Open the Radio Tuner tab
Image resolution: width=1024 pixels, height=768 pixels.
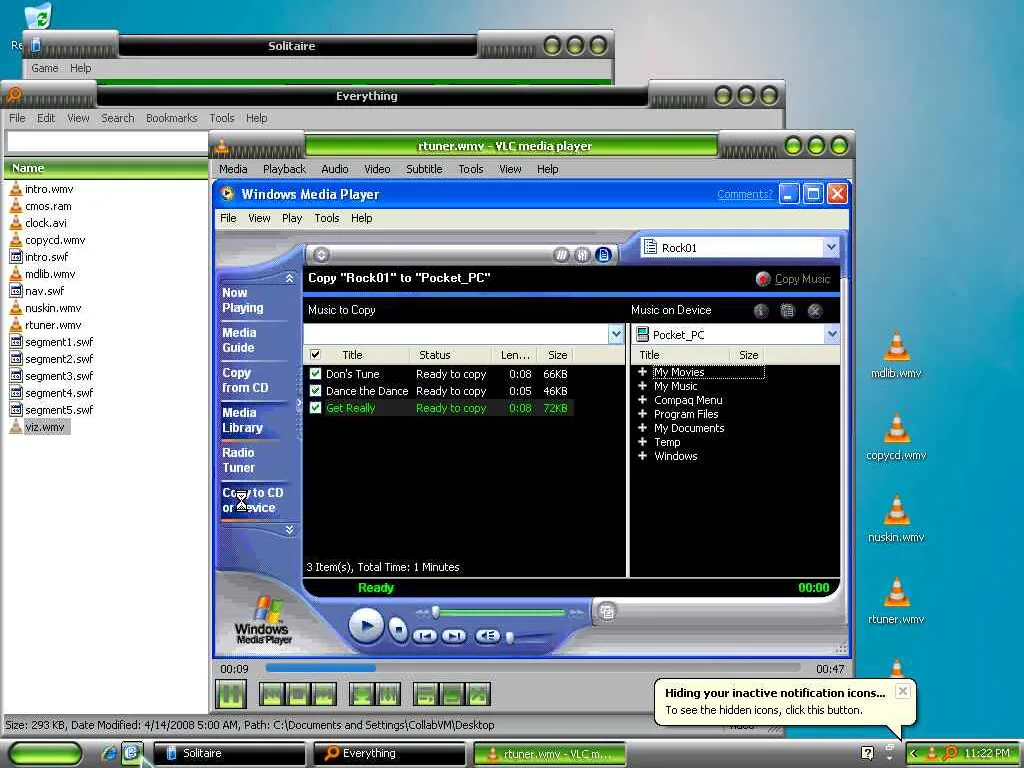coord(238,460)
